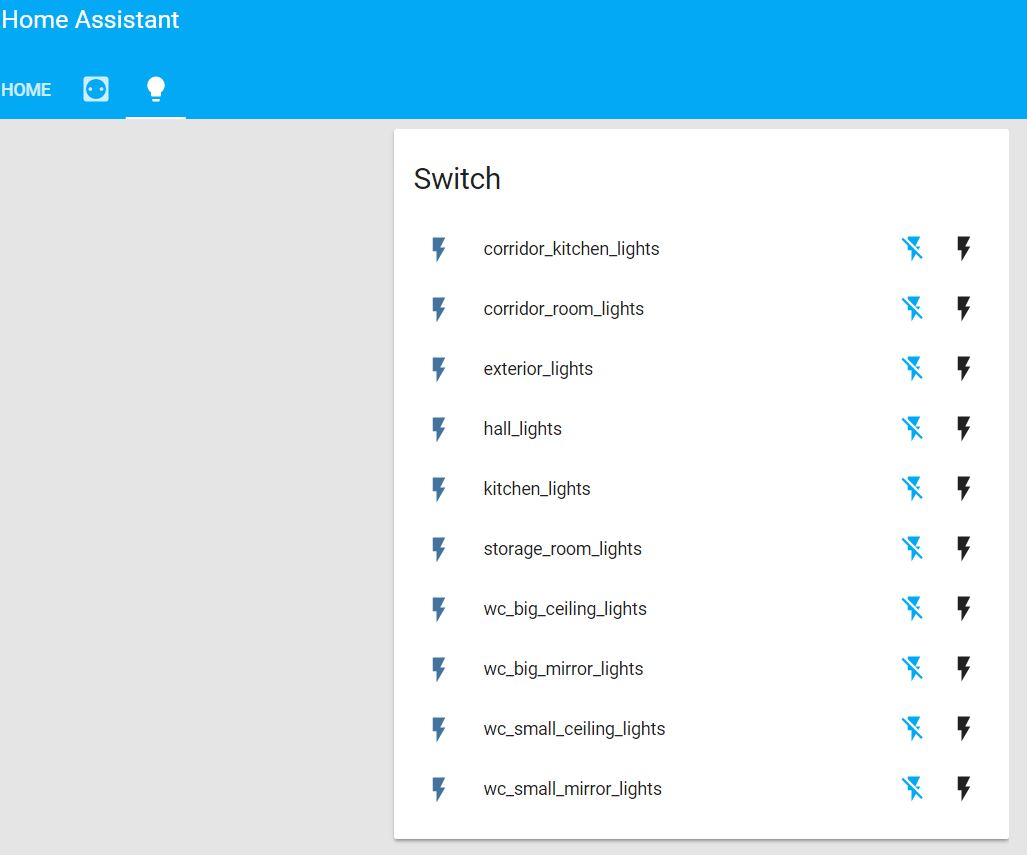The image size is (1027, 855).
Task: Click the wc_big_ceiling_lights entity icon
Action: (x=438, y=609)
